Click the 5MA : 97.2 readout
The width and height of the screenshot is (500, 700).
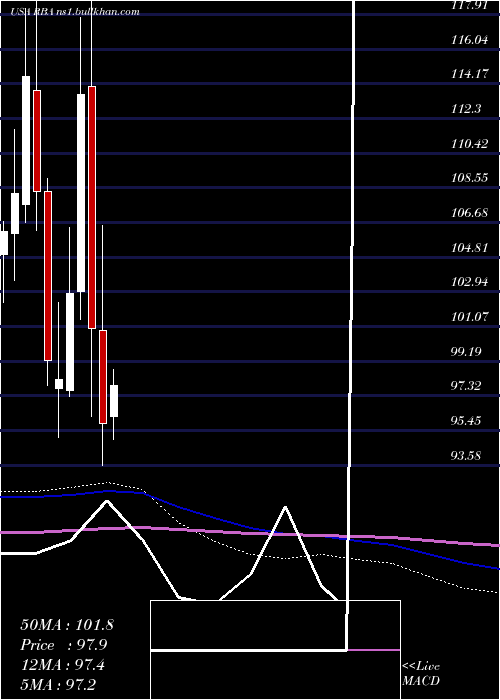pos(58,684)
